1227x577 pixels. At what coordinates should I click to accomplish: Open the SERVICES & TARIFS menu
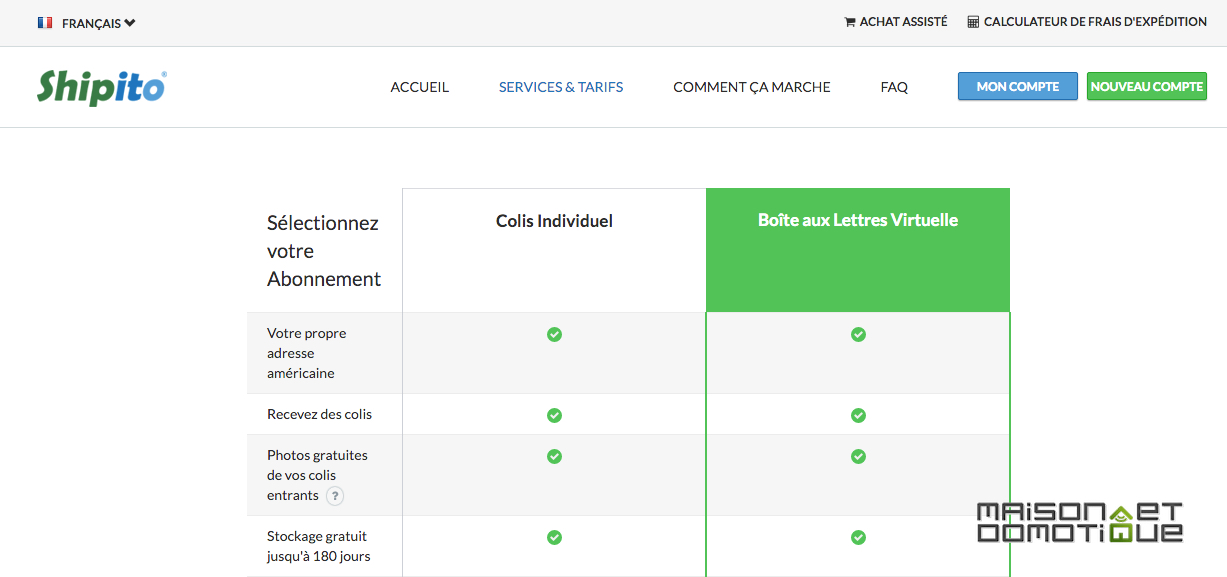point(561,87)
